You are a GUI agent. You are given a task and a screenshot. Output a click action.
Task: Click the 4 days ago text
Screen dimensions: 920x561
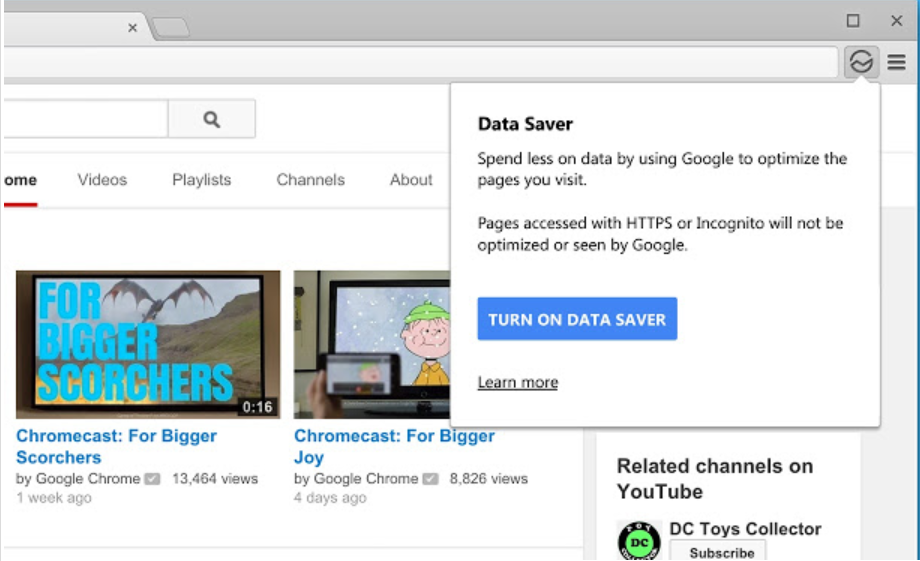click(330, 498)
